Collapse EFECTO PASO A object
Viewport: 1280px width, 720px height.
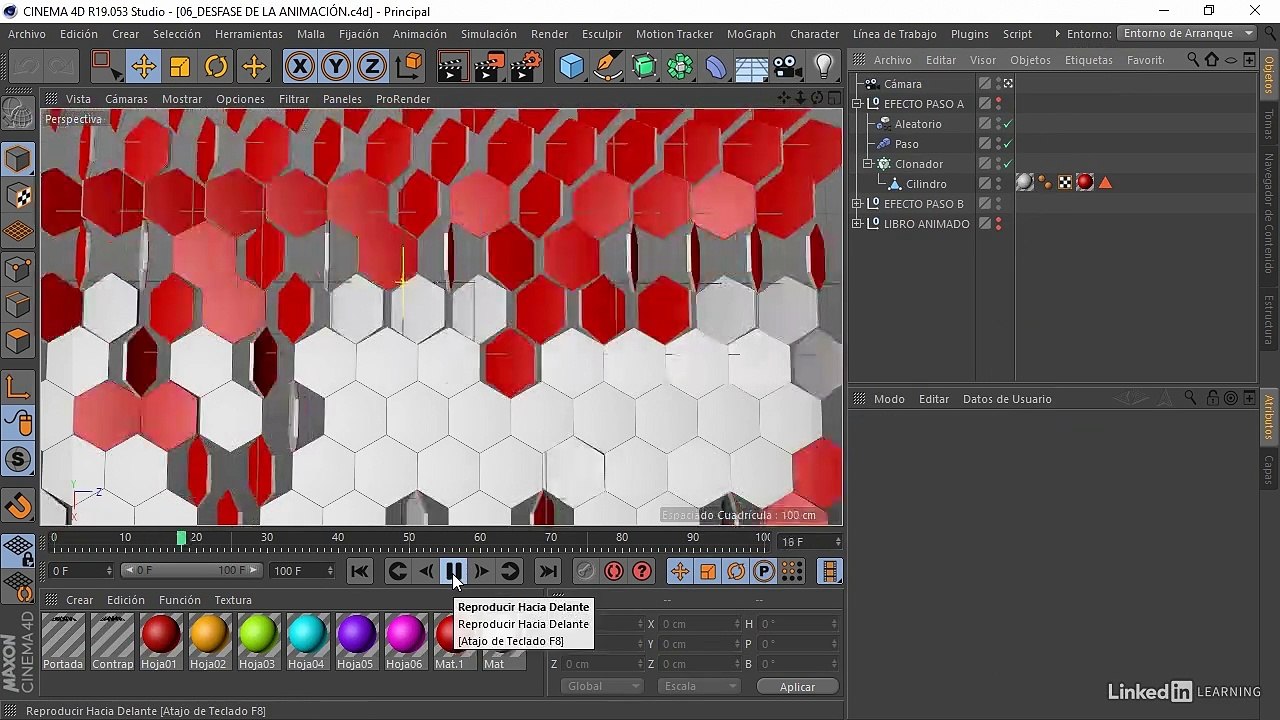point(857,104)
